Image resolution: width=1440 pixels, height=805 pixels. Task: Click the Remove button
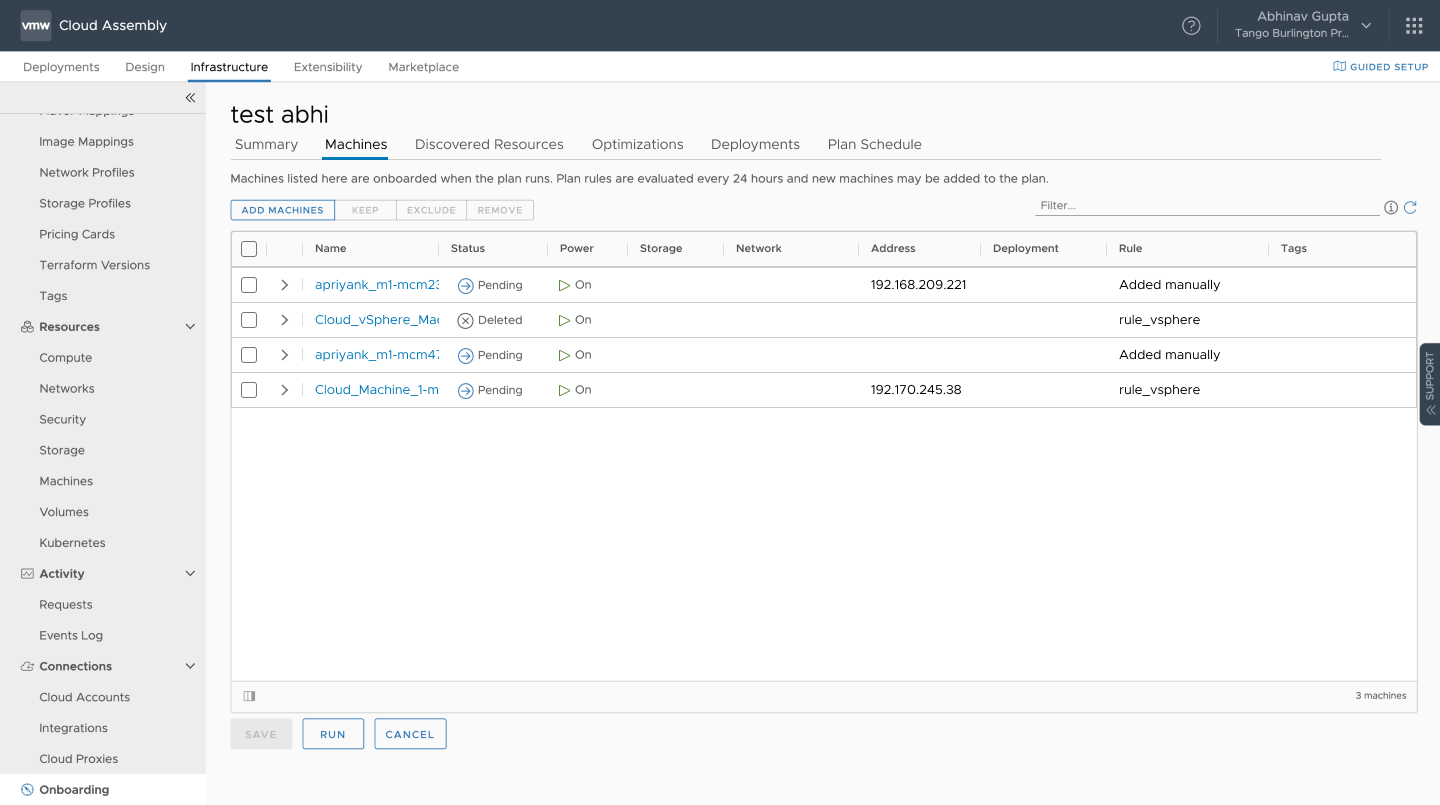coord(500,210)
